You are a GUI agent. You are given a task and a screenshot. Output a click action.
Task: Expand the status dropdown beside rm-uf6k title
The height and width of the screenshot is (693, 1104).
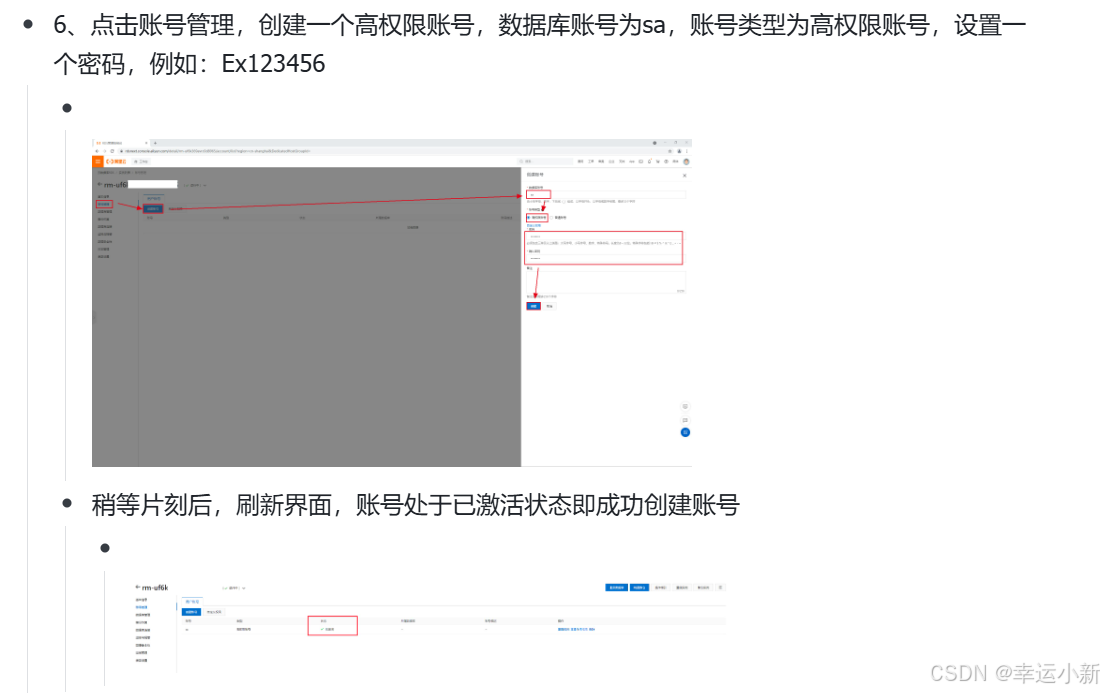pyautogui.click(x=244, y=588)
